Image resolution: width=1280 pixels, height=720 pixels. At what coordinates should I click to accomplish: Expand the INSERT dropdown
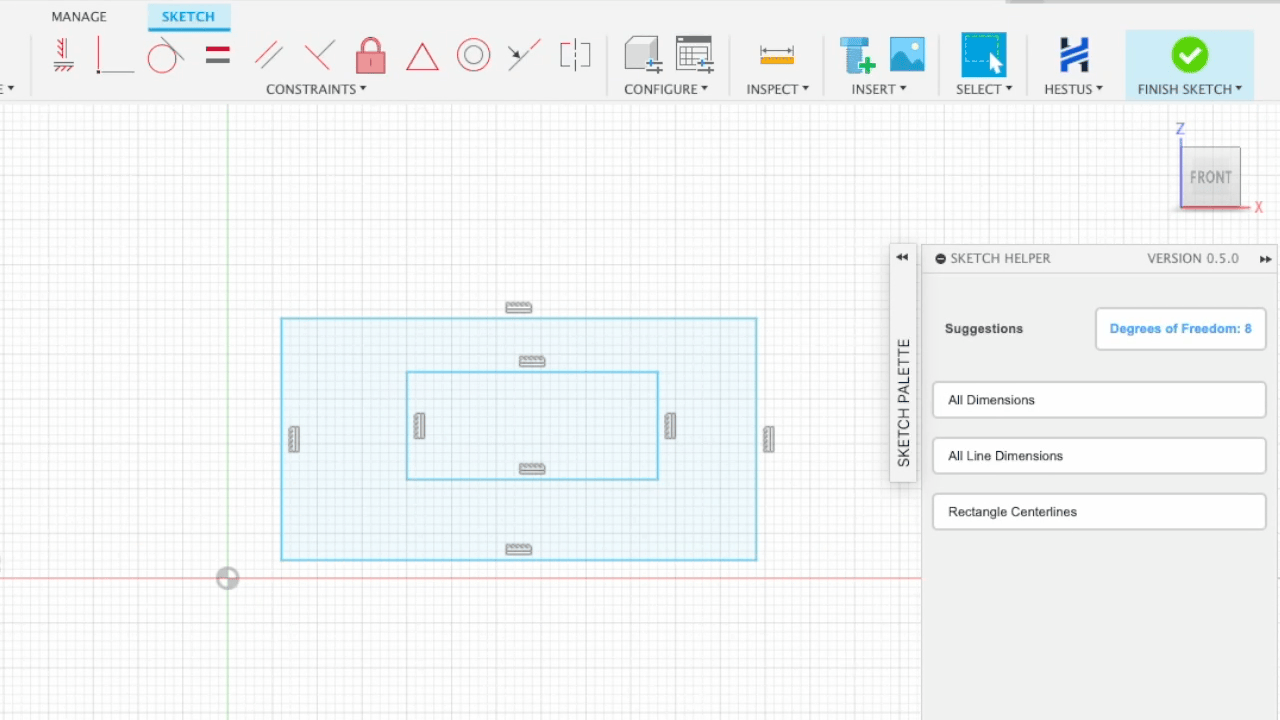879,89
